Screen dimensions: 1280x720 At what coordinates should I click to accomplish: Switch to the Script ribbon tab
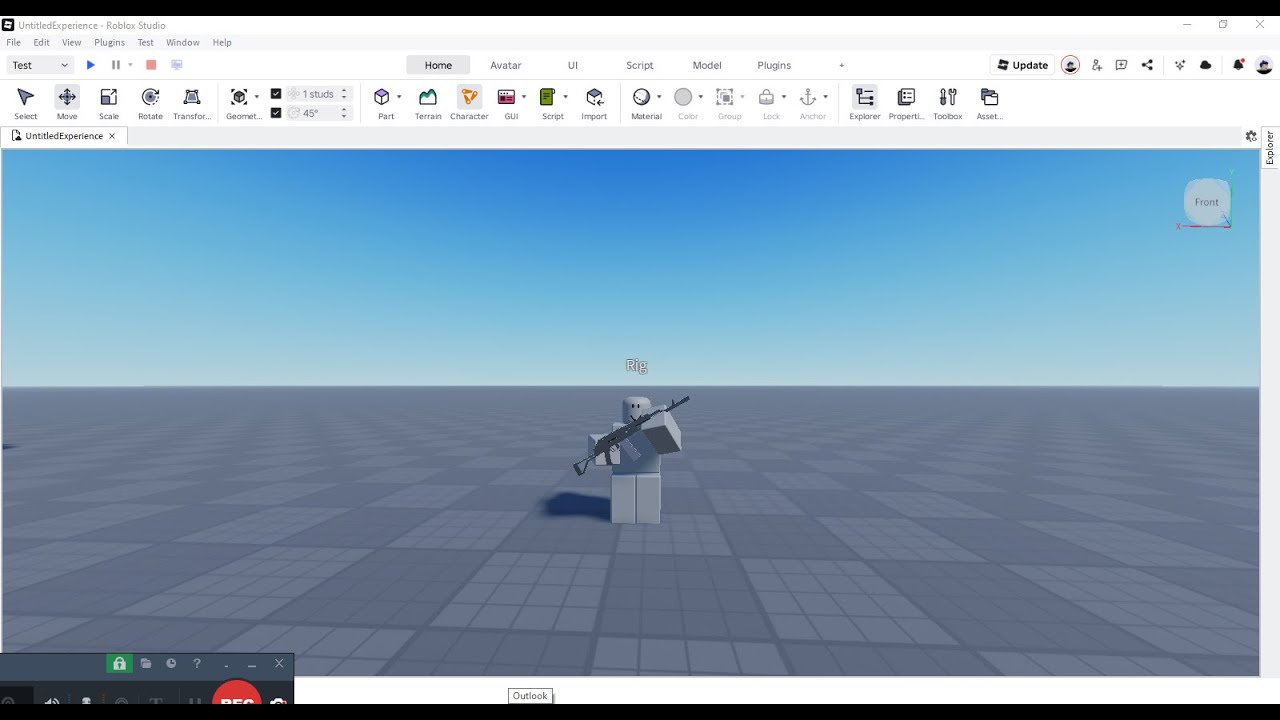[639, 65]
